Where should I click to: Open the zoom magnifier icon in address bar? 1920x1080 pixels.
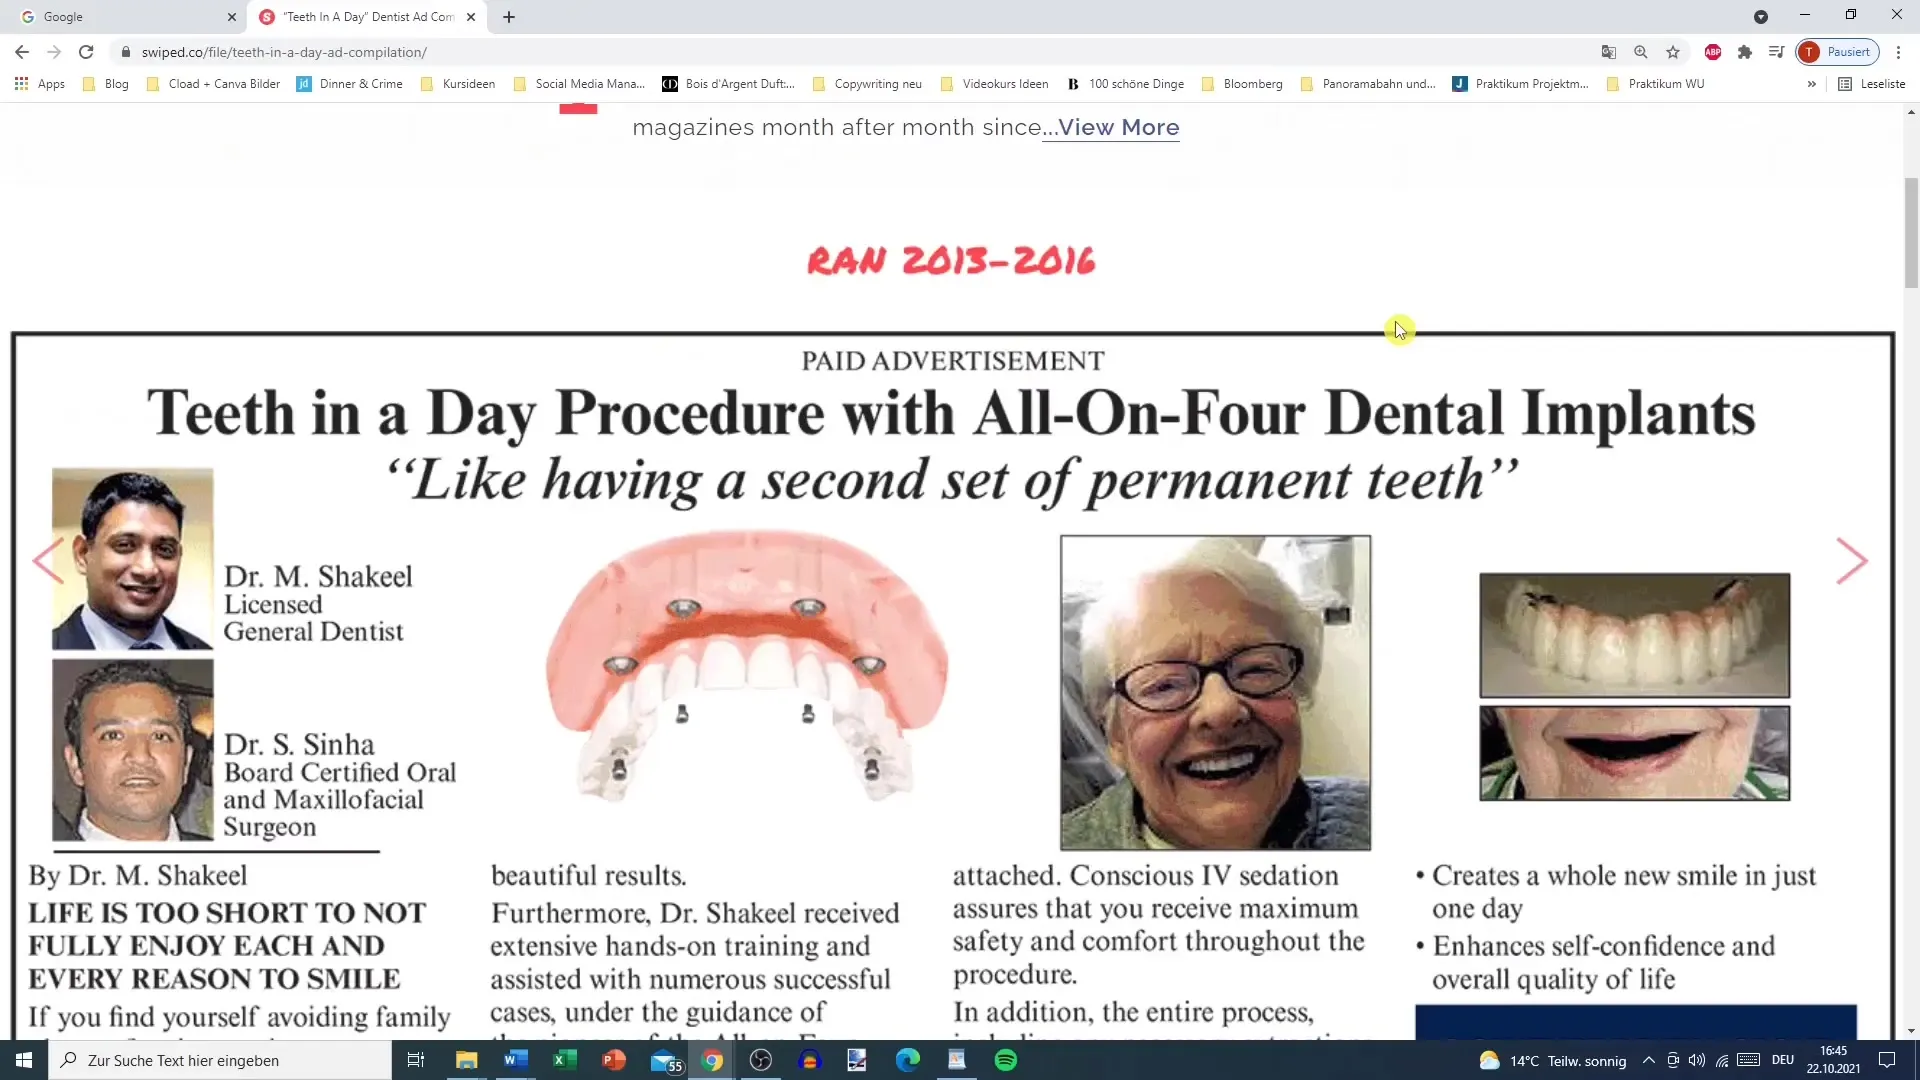point(1640,52)
